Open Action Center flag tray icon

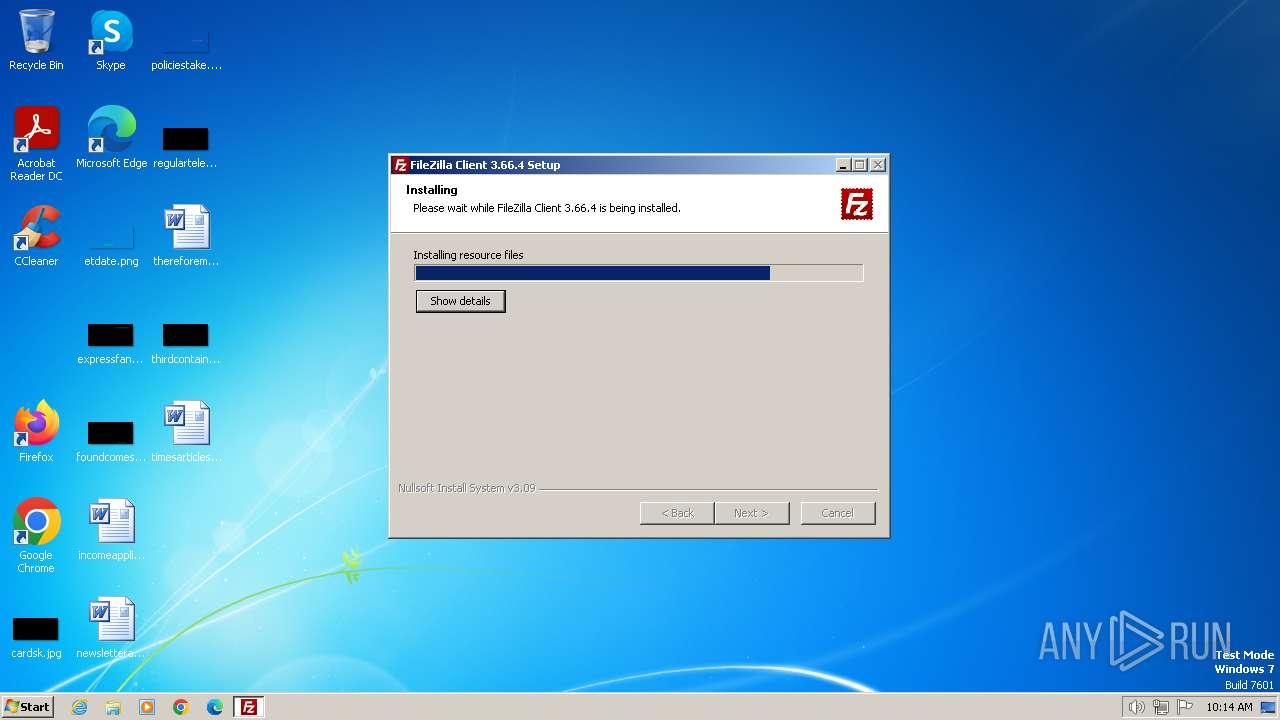click(x=1185, y=707)
